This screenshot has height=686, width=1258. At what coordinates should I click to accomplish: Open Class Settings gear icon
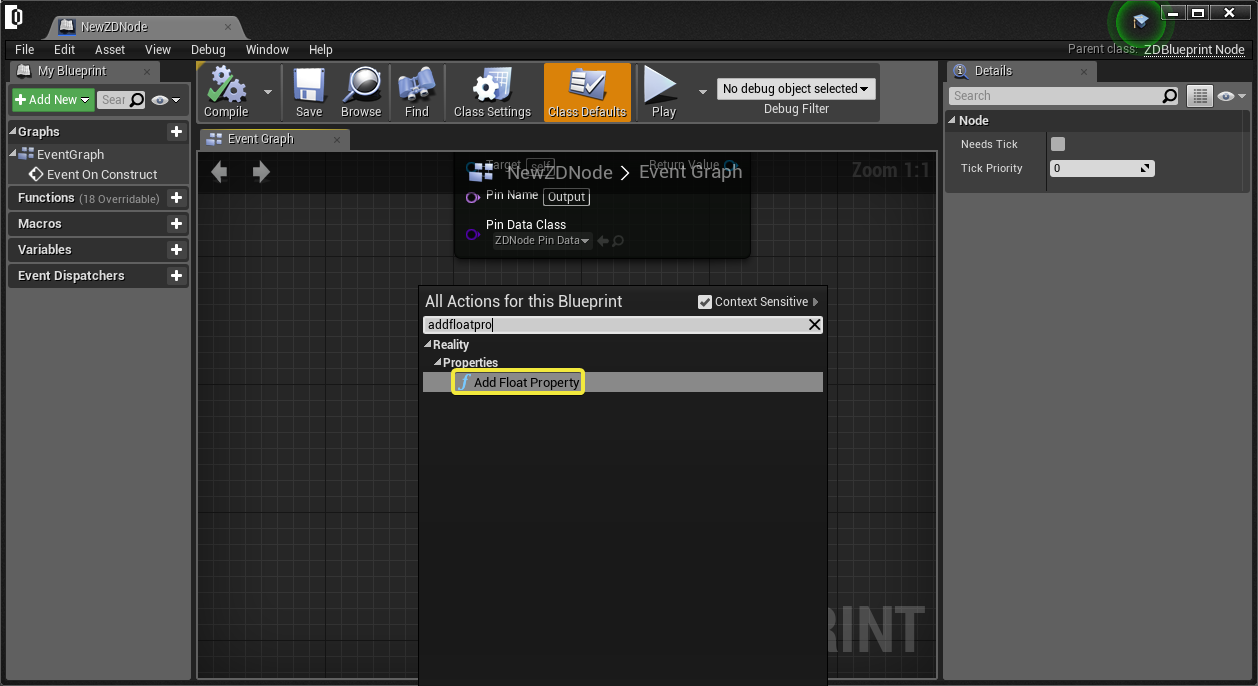pyautogui.click(x=492, y=86)
